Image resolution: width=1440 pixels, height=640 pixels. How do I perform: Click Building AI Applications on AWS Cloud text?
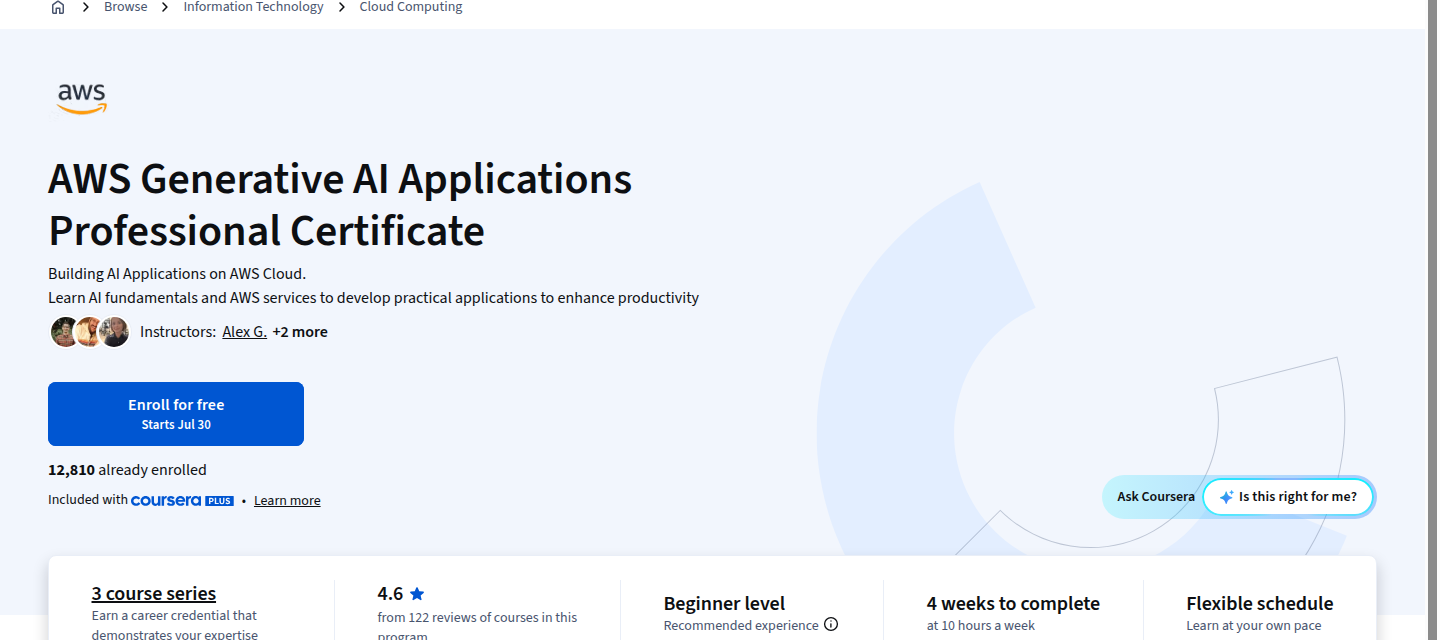[x=177, y=274]
